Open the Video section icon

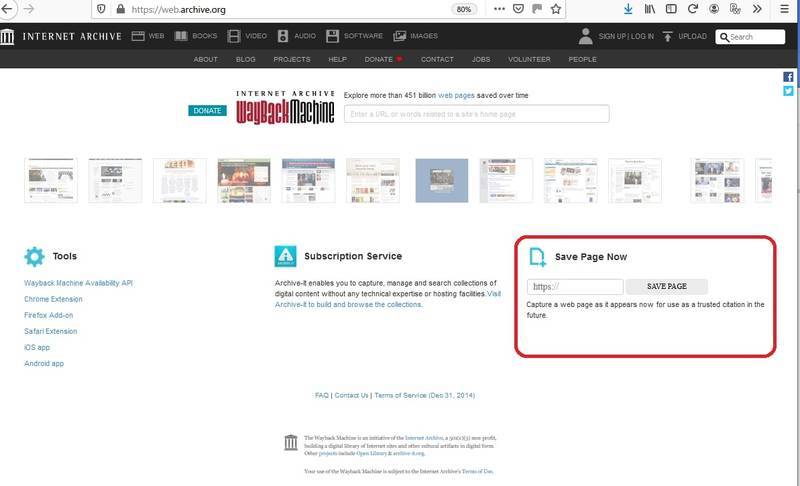point(234,36)
